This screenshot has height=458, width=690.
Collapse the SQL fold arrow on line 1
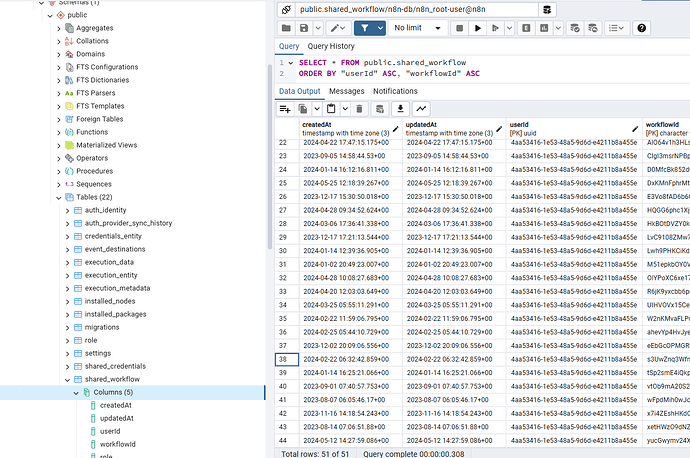(x=291, y=63)
